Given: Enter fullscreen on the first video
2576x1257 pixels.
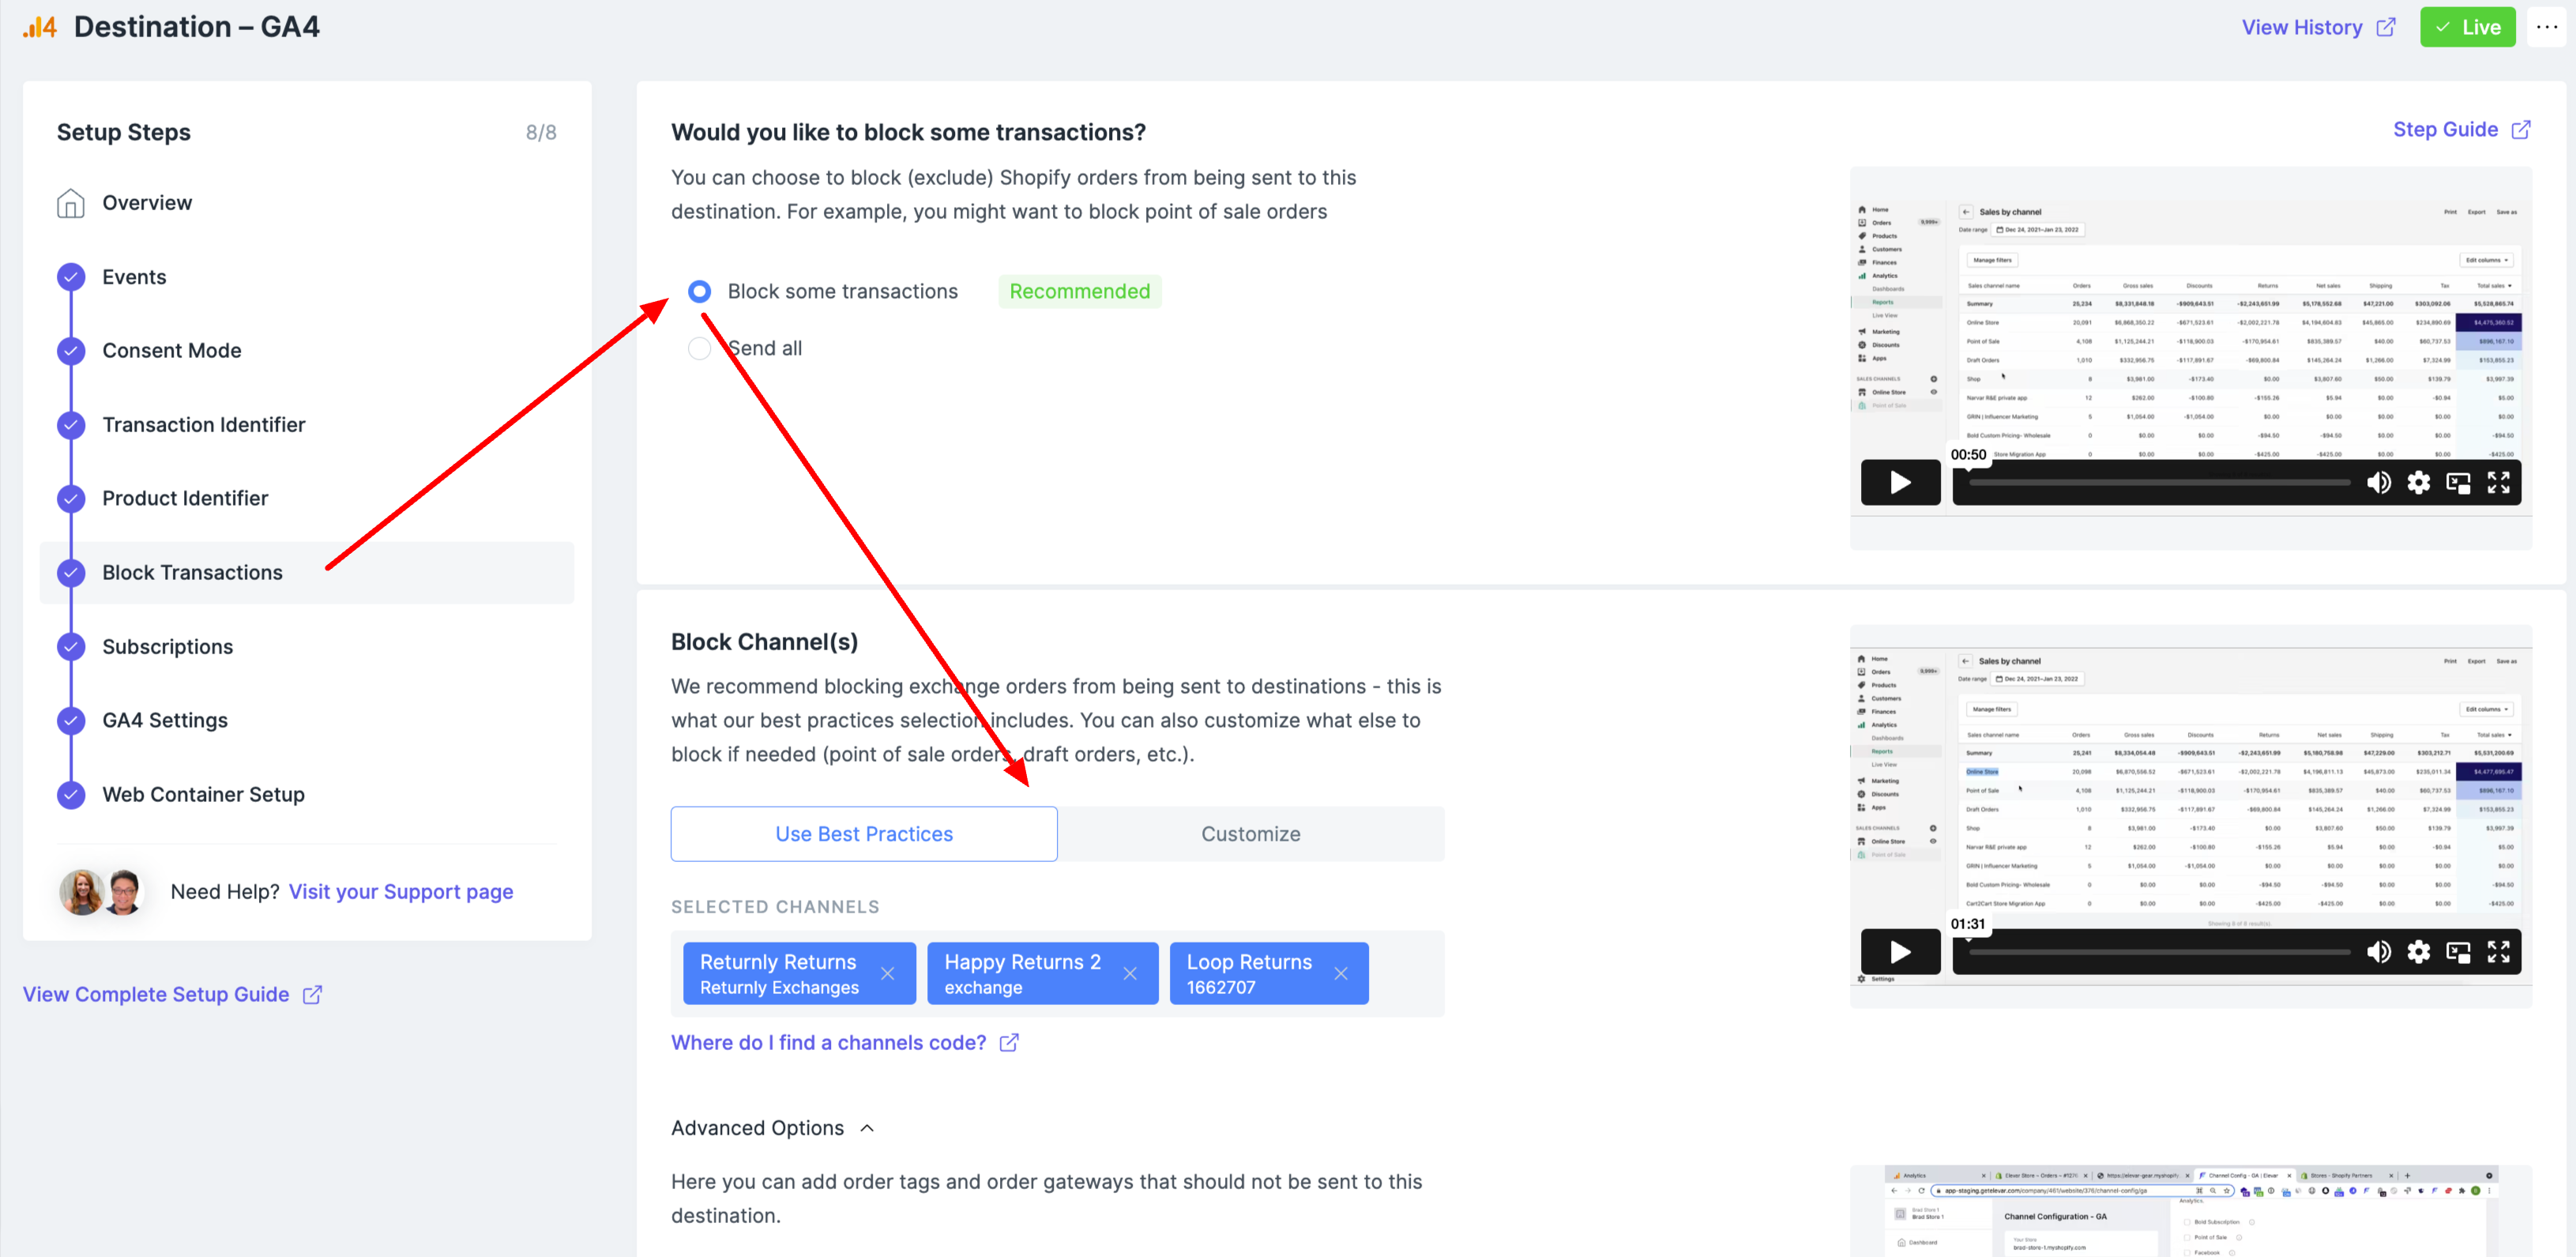Looking at the screenshot, I should (2498, 483).
